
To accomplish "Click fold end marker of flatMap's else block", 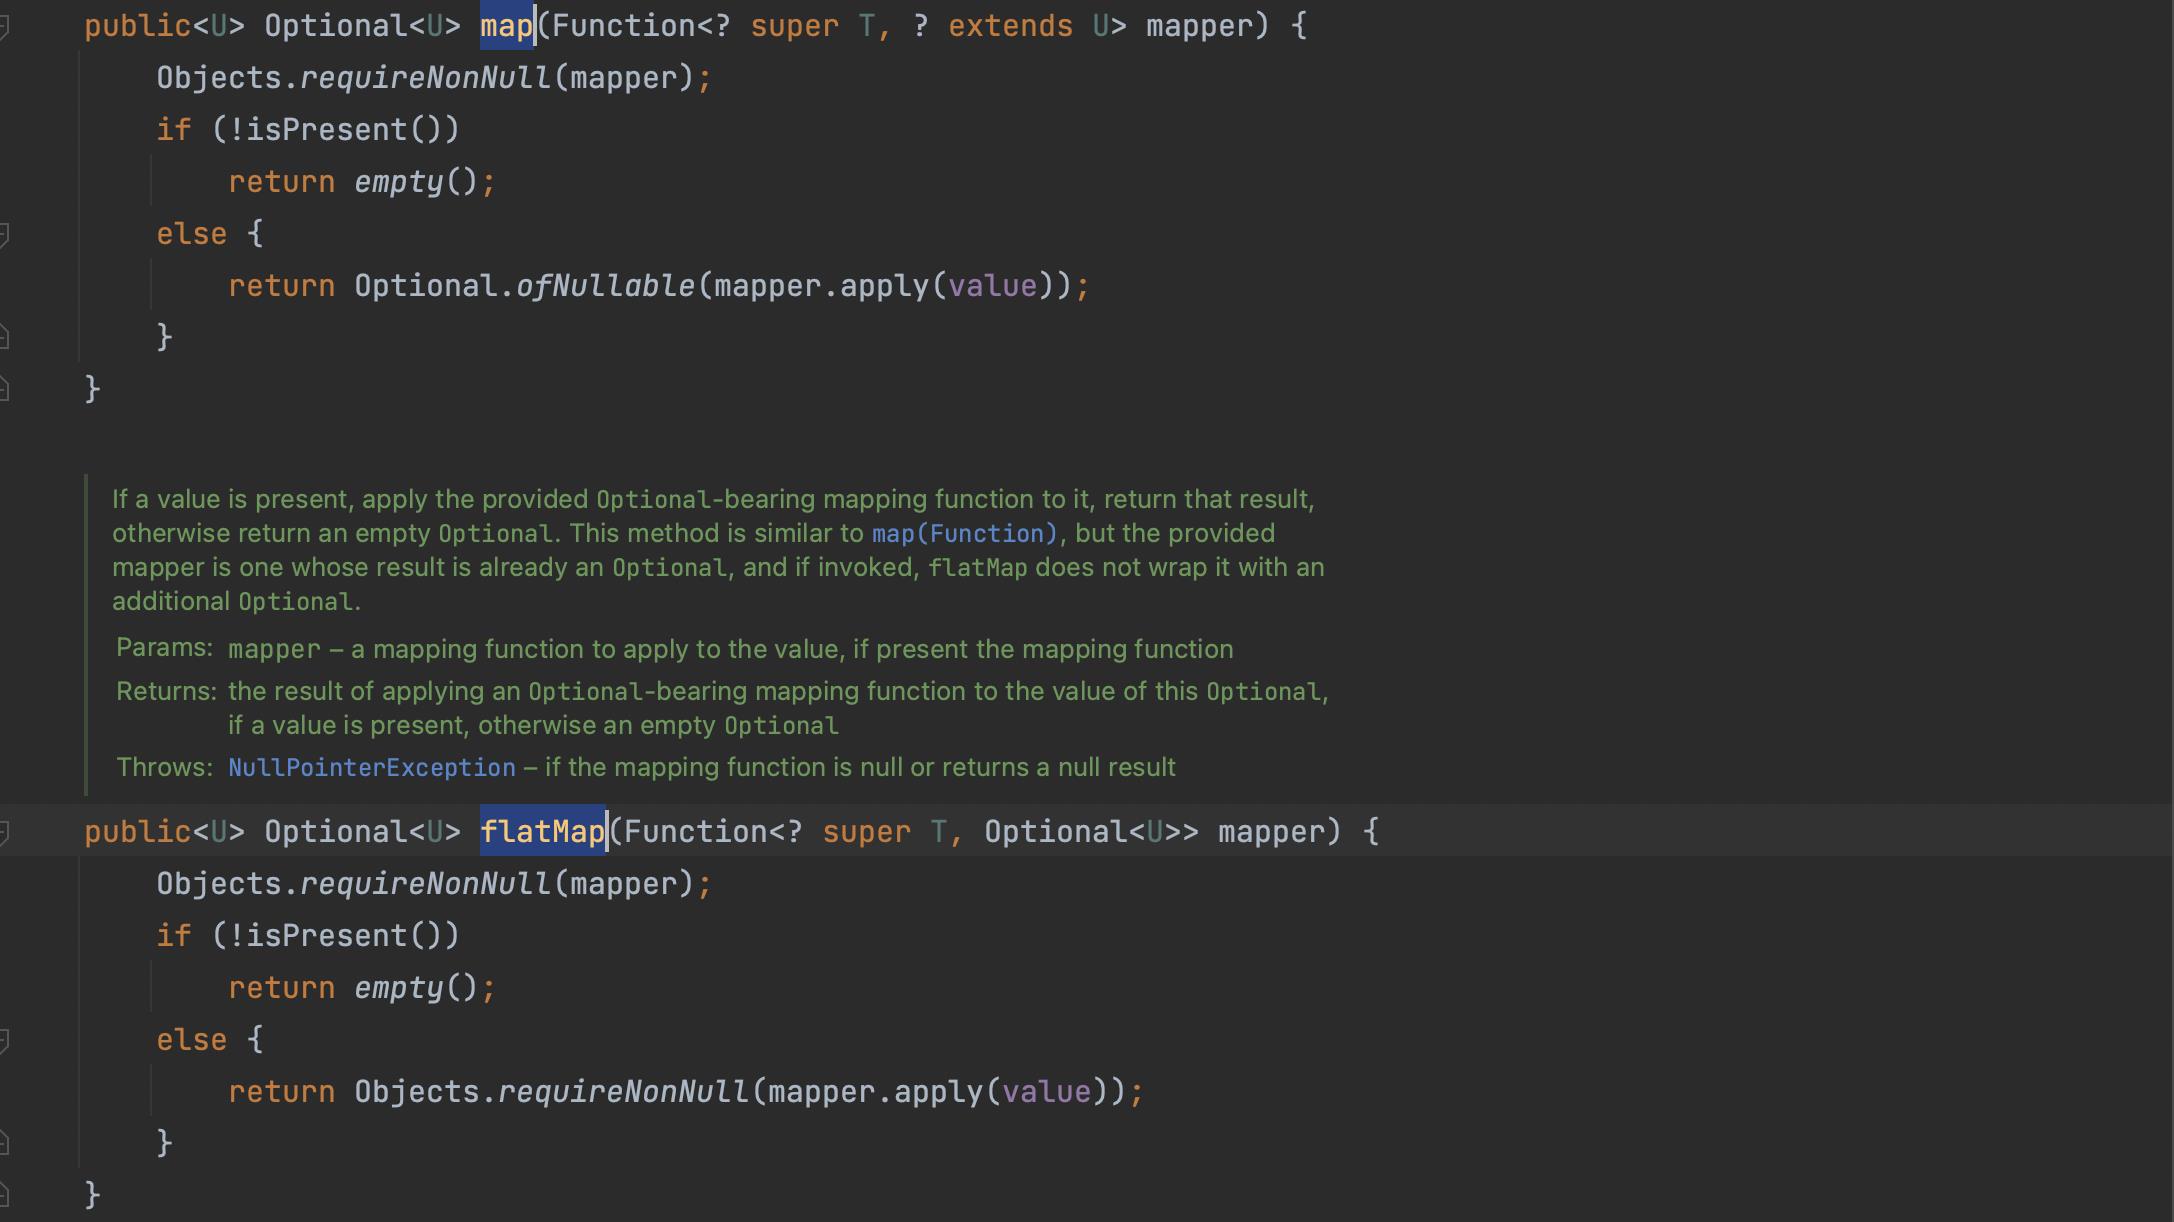I will (4, 1142).
